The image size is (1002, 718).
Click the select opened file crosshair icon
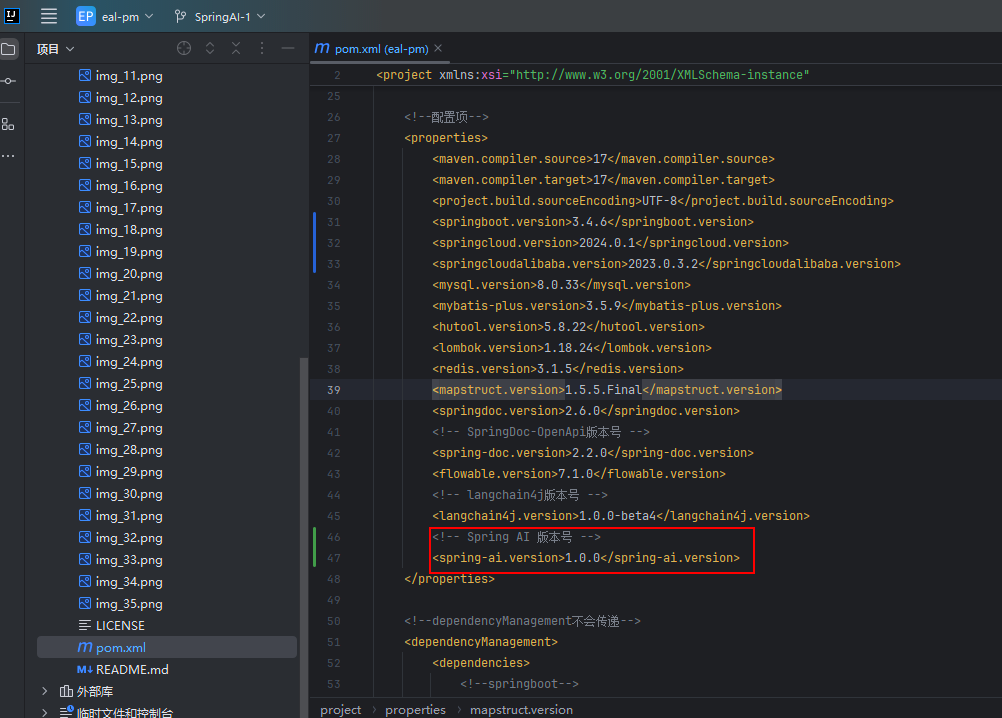point(184,49)
